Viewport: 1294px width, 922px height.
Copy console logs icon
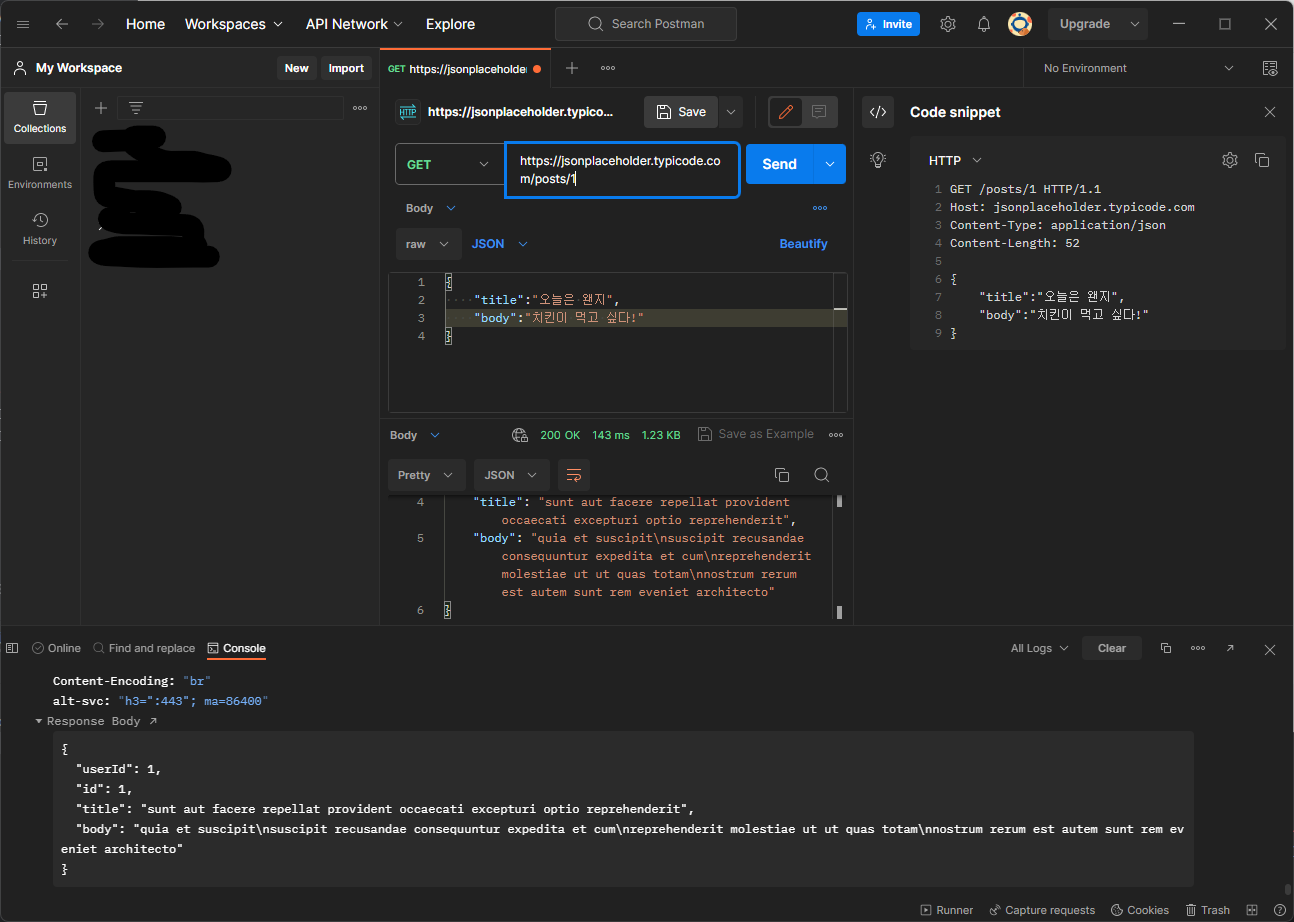pos(1166,648)
